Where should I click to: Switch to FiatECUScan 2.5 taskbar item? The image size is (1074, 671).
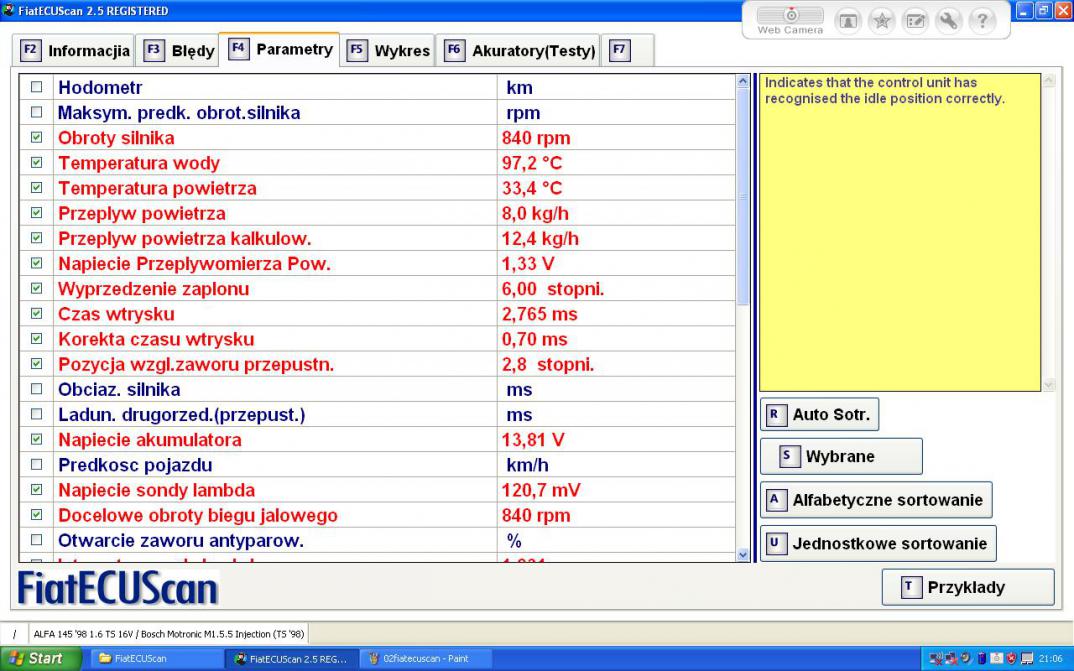click(x=290, y=659)
